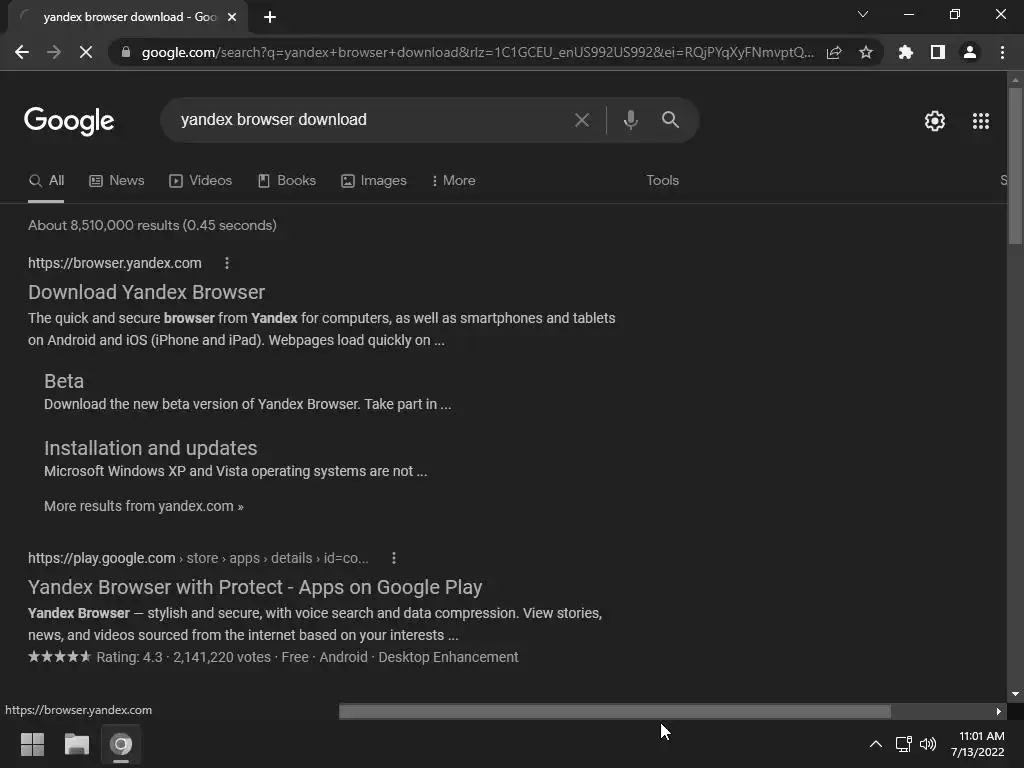This screenshot has width=1024, height=768.
Task: Open Google quick settings gear
Action: click(935, 121)
